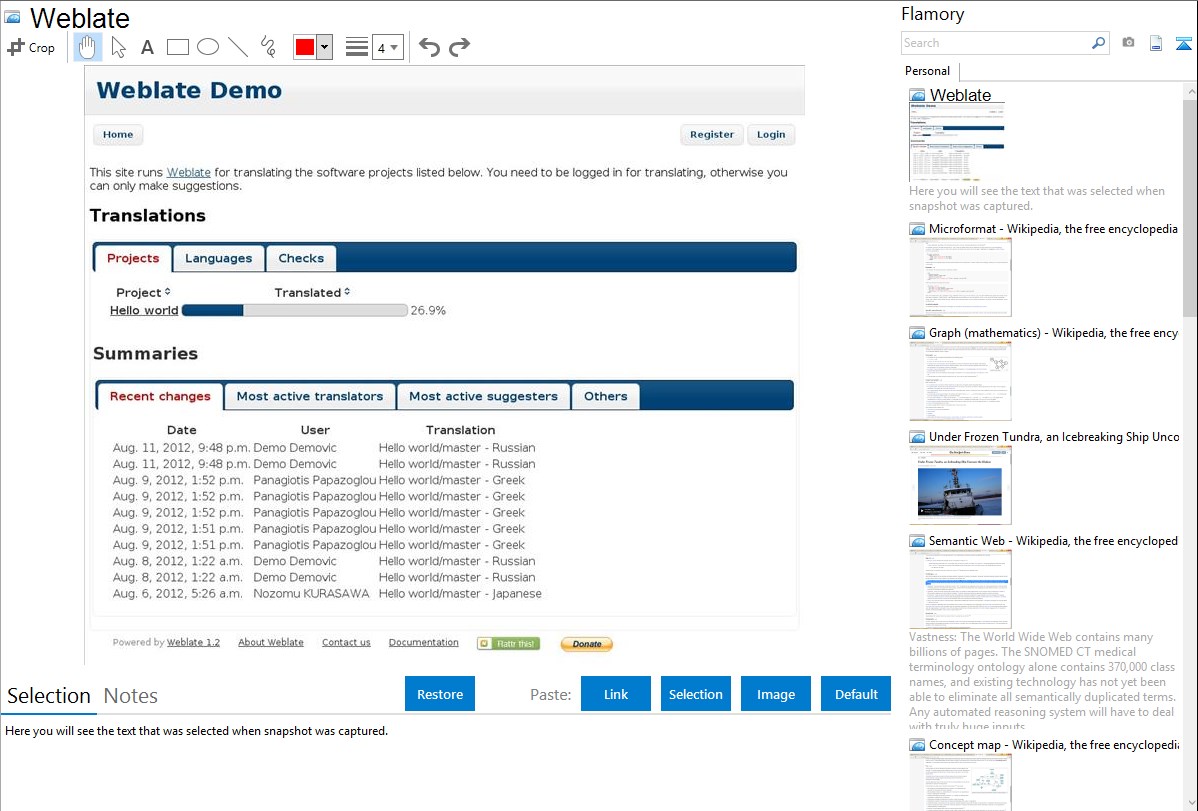The image size is (1198, 811).
Task: Open the Personal tab in Flamory panel
Action: pyautogui.click(x=928, y=71)
